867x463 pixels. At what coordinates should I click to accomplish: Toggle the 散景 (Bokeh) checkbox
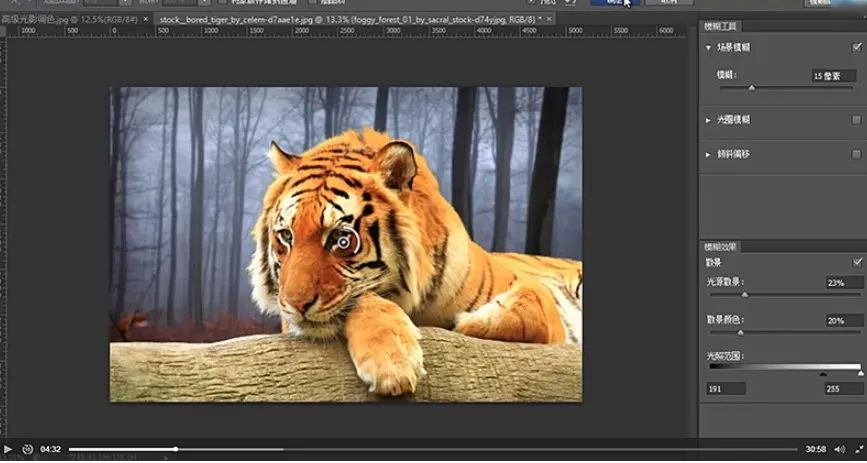tap(856, 262)
